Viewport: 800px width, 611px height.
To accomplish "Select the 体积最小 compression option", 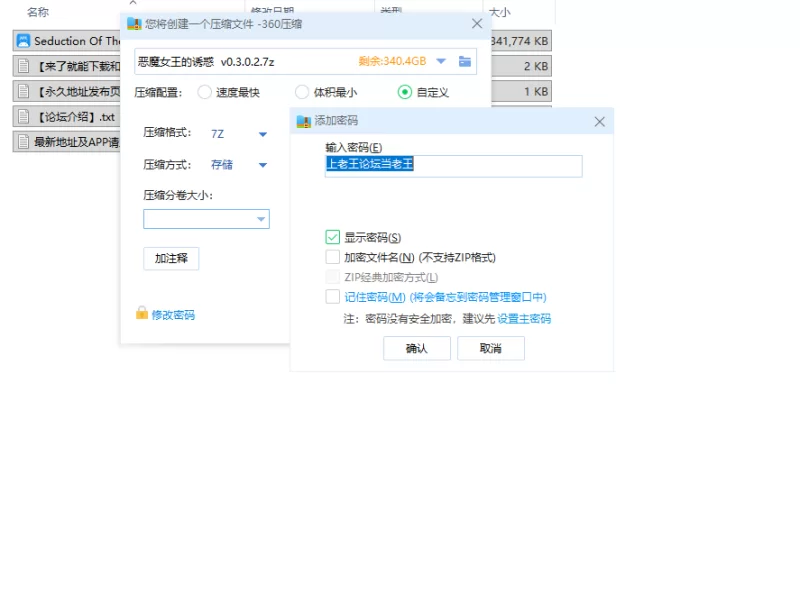I will (x=302, y=92).
